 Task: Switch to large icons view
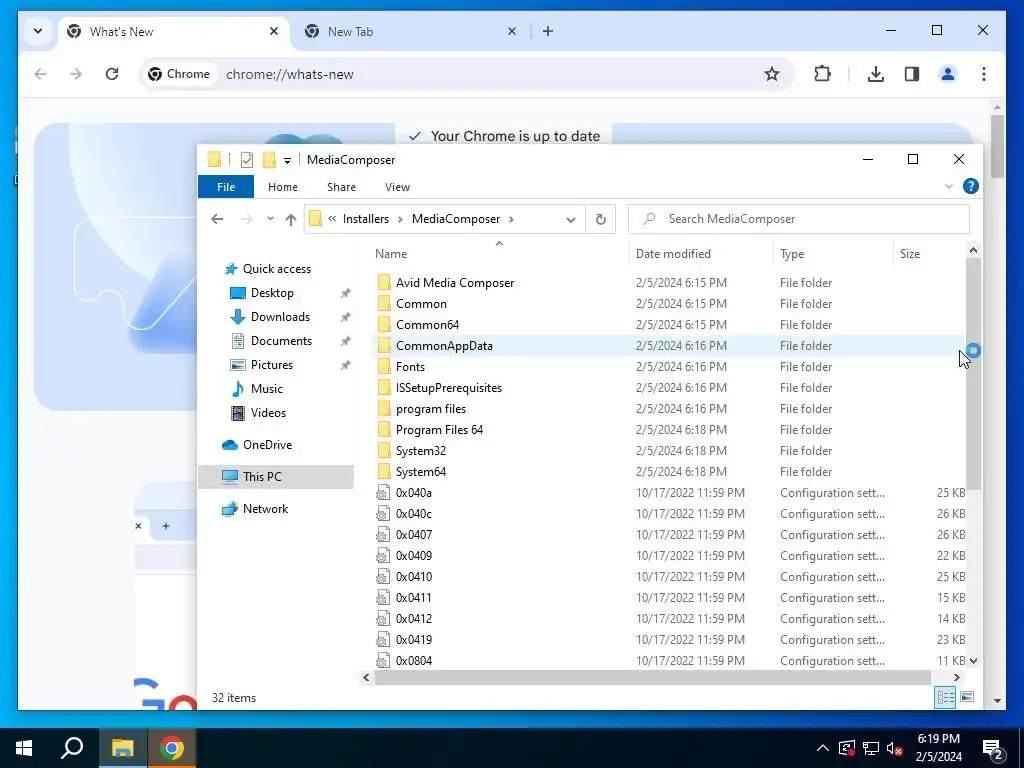pos(967,697)
